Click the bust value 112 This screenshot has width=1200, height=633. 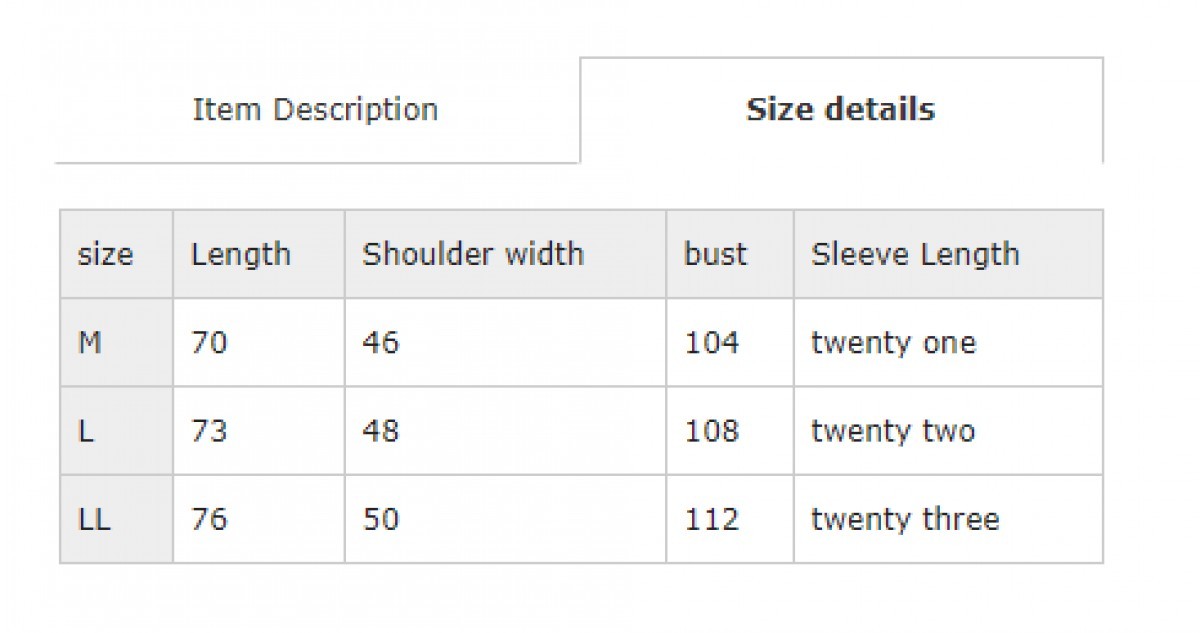pyautogui.click(x=712, y=519)
